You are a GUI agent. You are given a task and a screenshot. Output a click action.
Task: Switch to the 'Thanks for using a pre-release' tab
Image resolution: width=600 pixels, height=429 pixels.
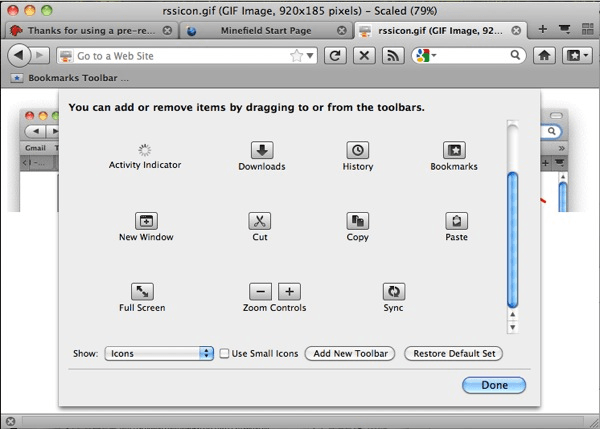point(88,30)
